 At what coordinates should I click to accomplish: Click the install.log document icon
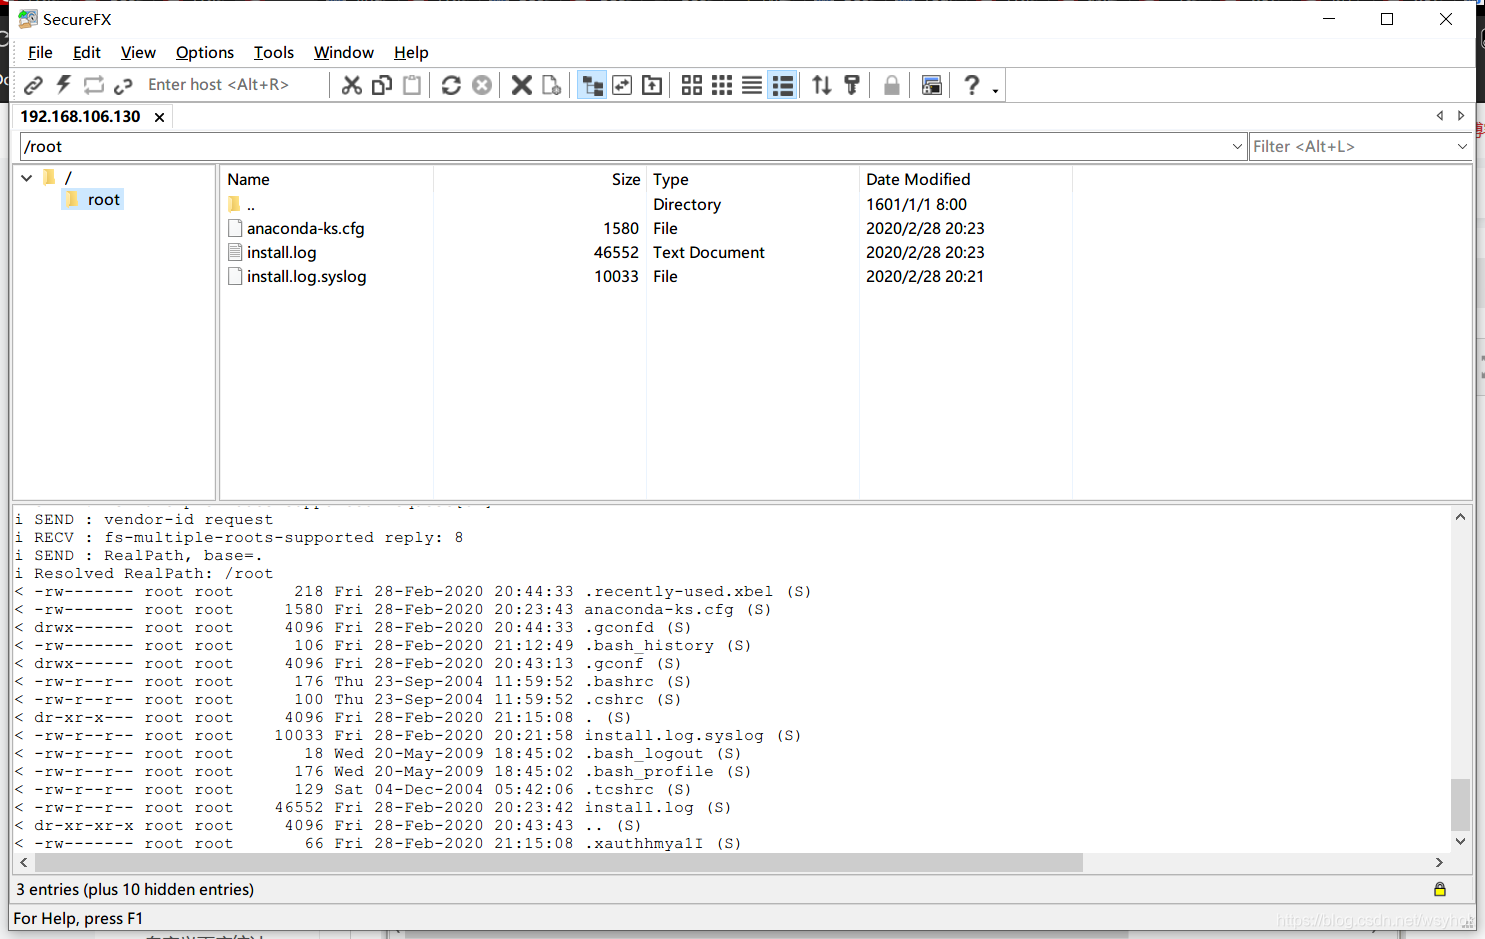pyautogui.click(x=235, y=253)
